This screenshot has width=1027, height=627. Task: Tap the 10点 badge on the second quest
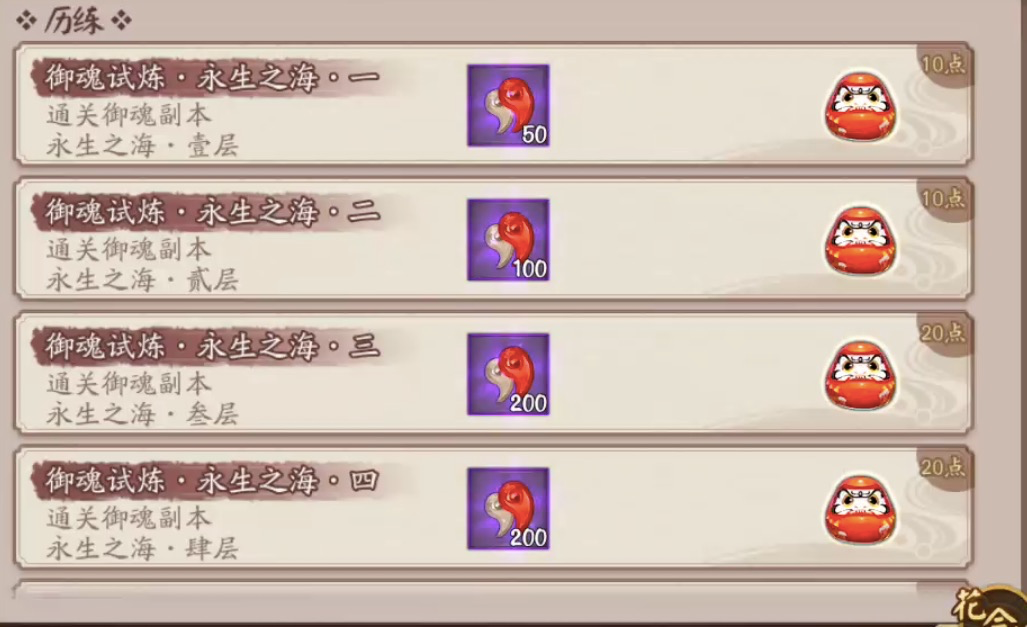943,199
